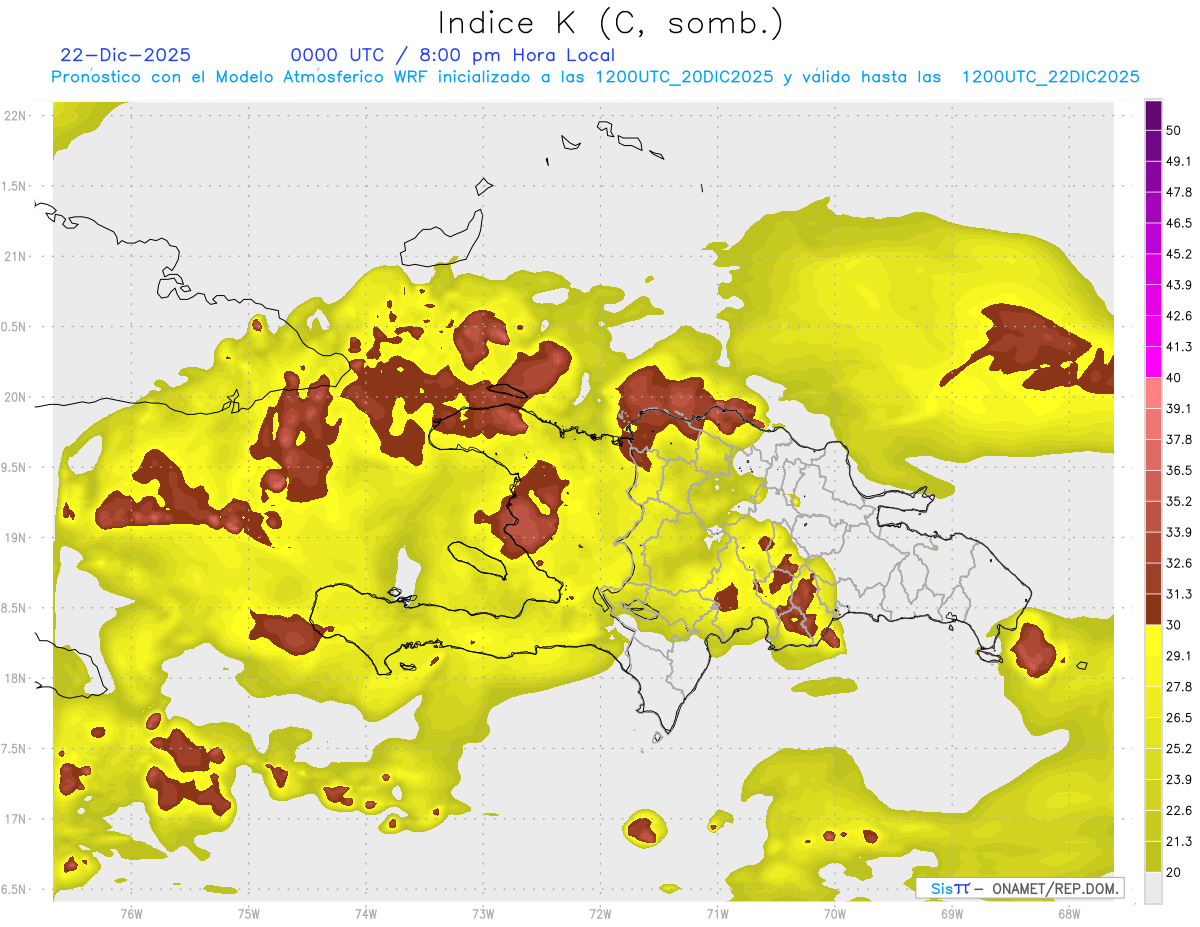Click the longitude axis label "73W"
This screenshot has height=927, width=1200.
point(483,914)
